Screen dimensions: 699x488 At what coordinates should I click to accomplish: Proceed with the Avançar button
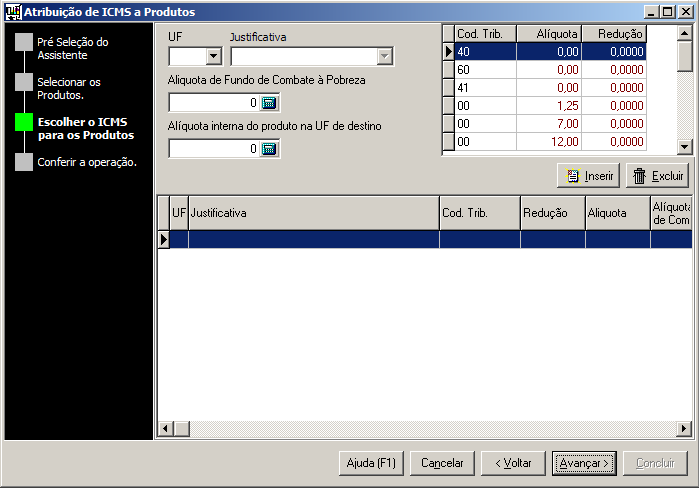(584, 463)
